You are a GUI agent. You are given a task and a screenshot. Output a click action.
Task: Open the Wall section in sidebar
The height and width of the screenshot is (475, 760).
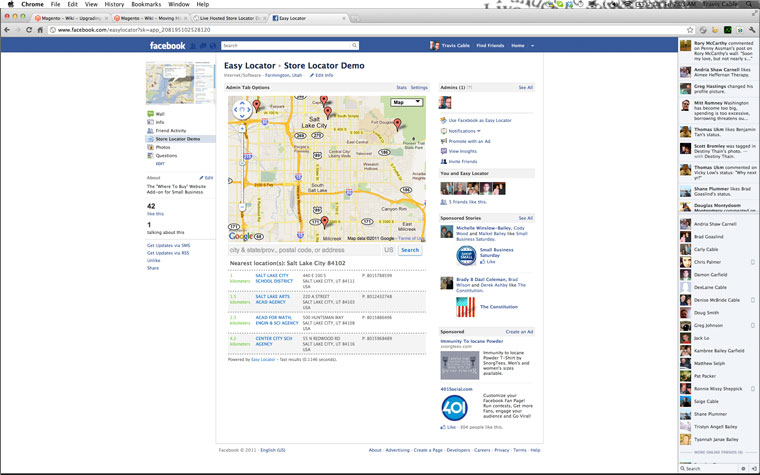click(160, 114)
